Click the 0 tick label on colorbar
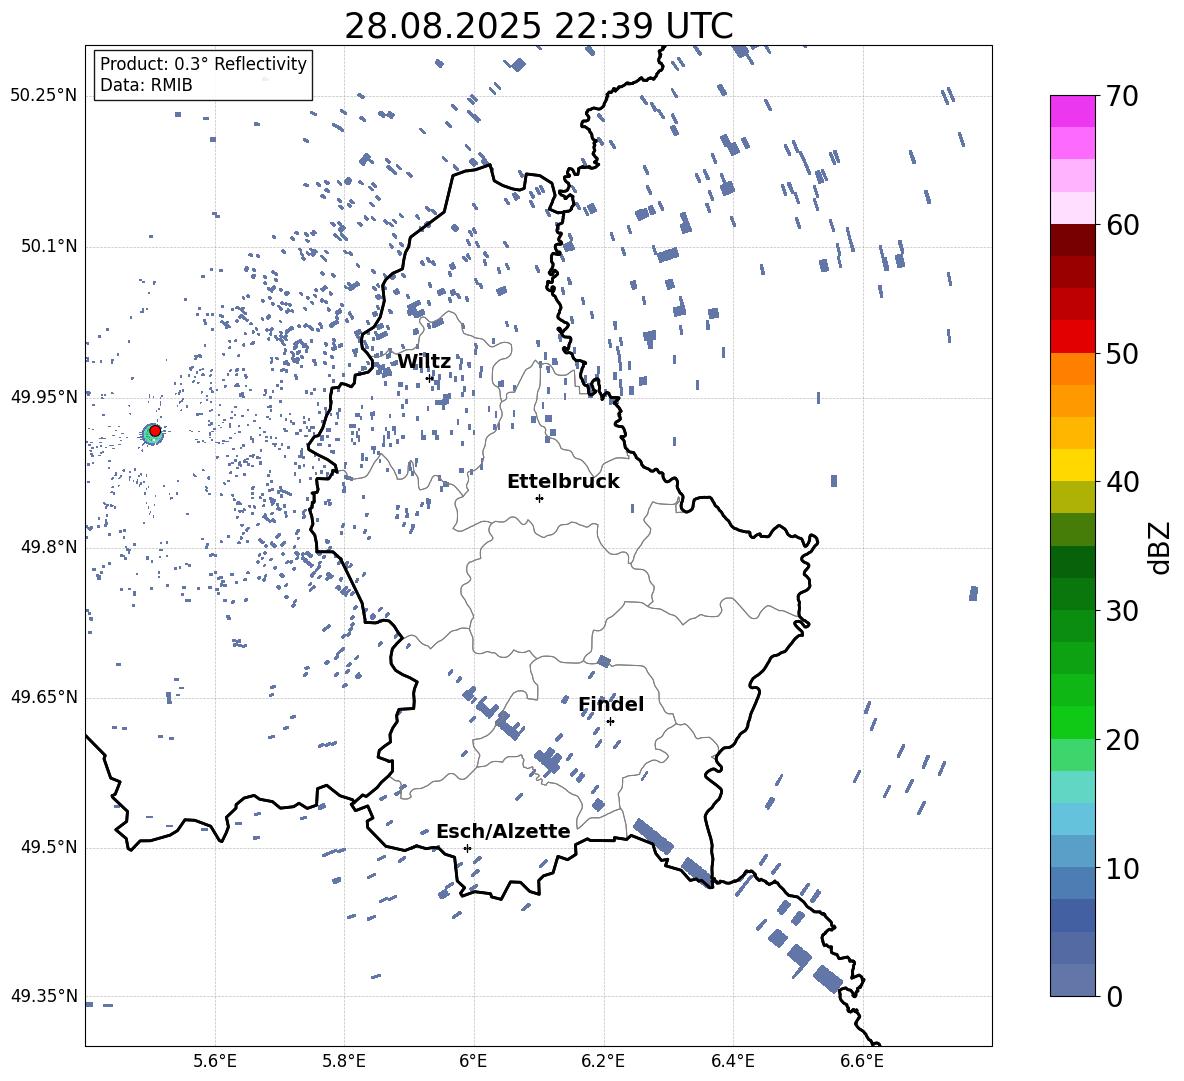 (1114, 996)
